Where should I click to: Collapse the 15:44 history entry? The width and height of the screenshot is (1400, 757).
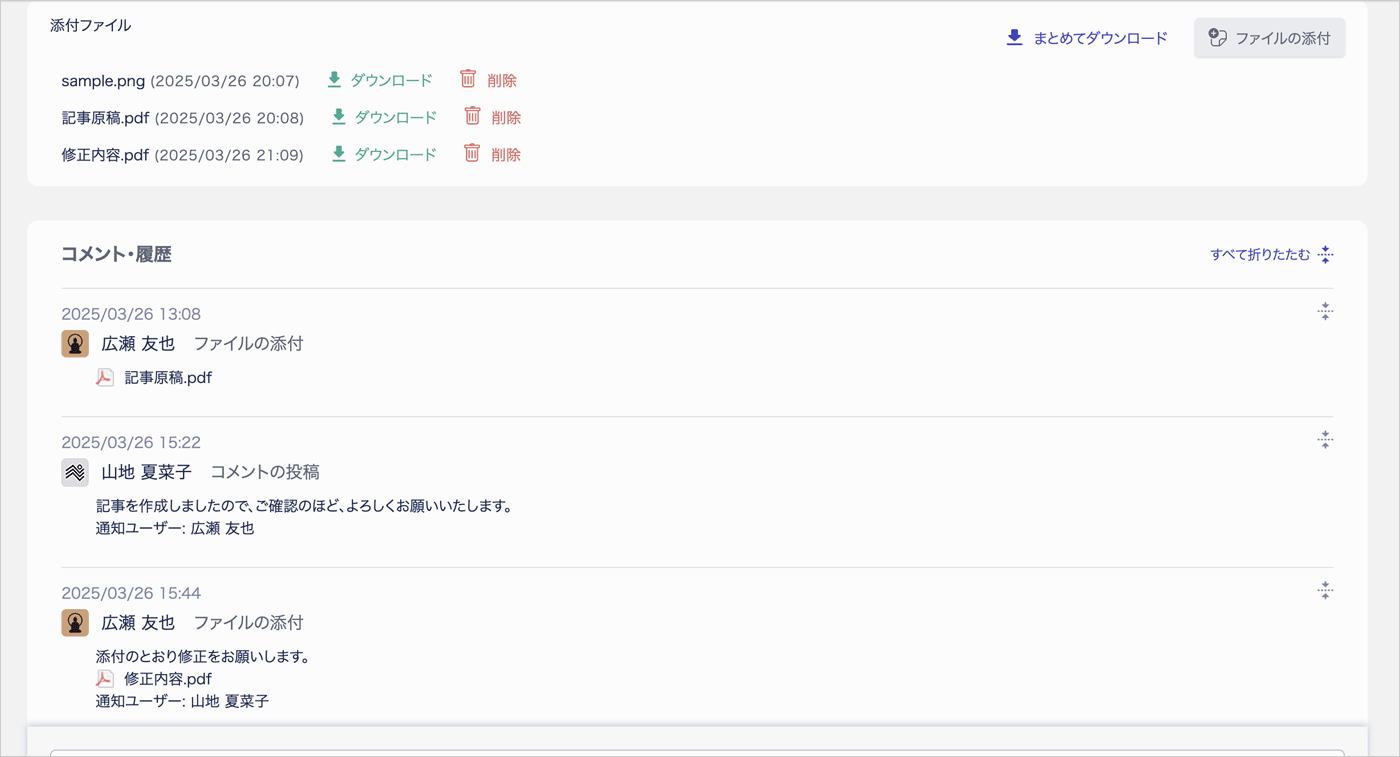click(1325, 591)
